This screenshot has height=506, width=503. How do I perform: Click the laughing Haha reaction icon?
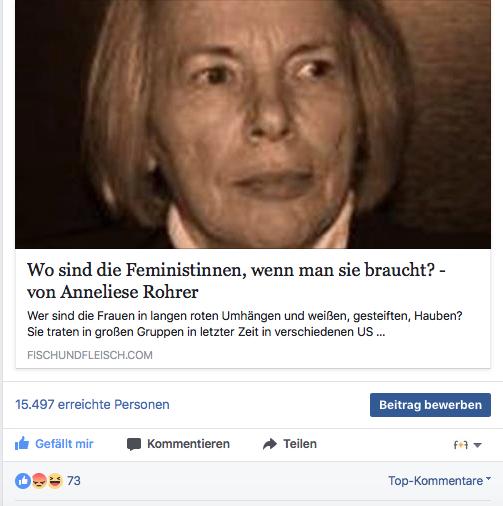55,481
